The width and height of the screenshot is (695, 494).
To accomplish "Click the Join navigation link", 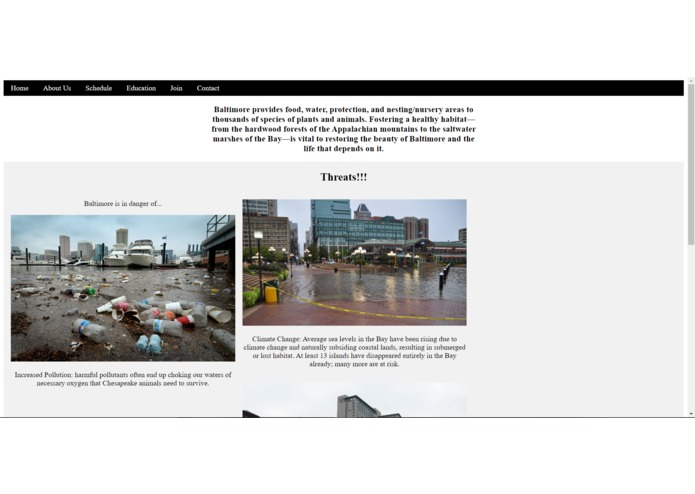I will pos(176,88).
